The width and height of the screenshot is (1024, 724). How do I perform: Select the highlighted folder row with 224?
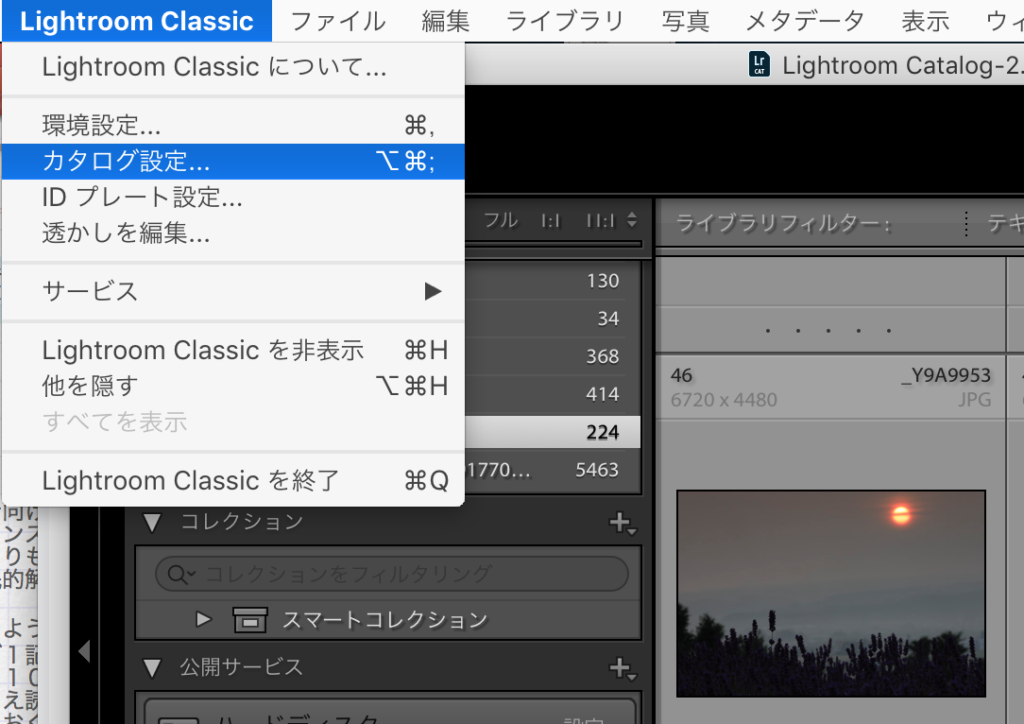point(552,432)
